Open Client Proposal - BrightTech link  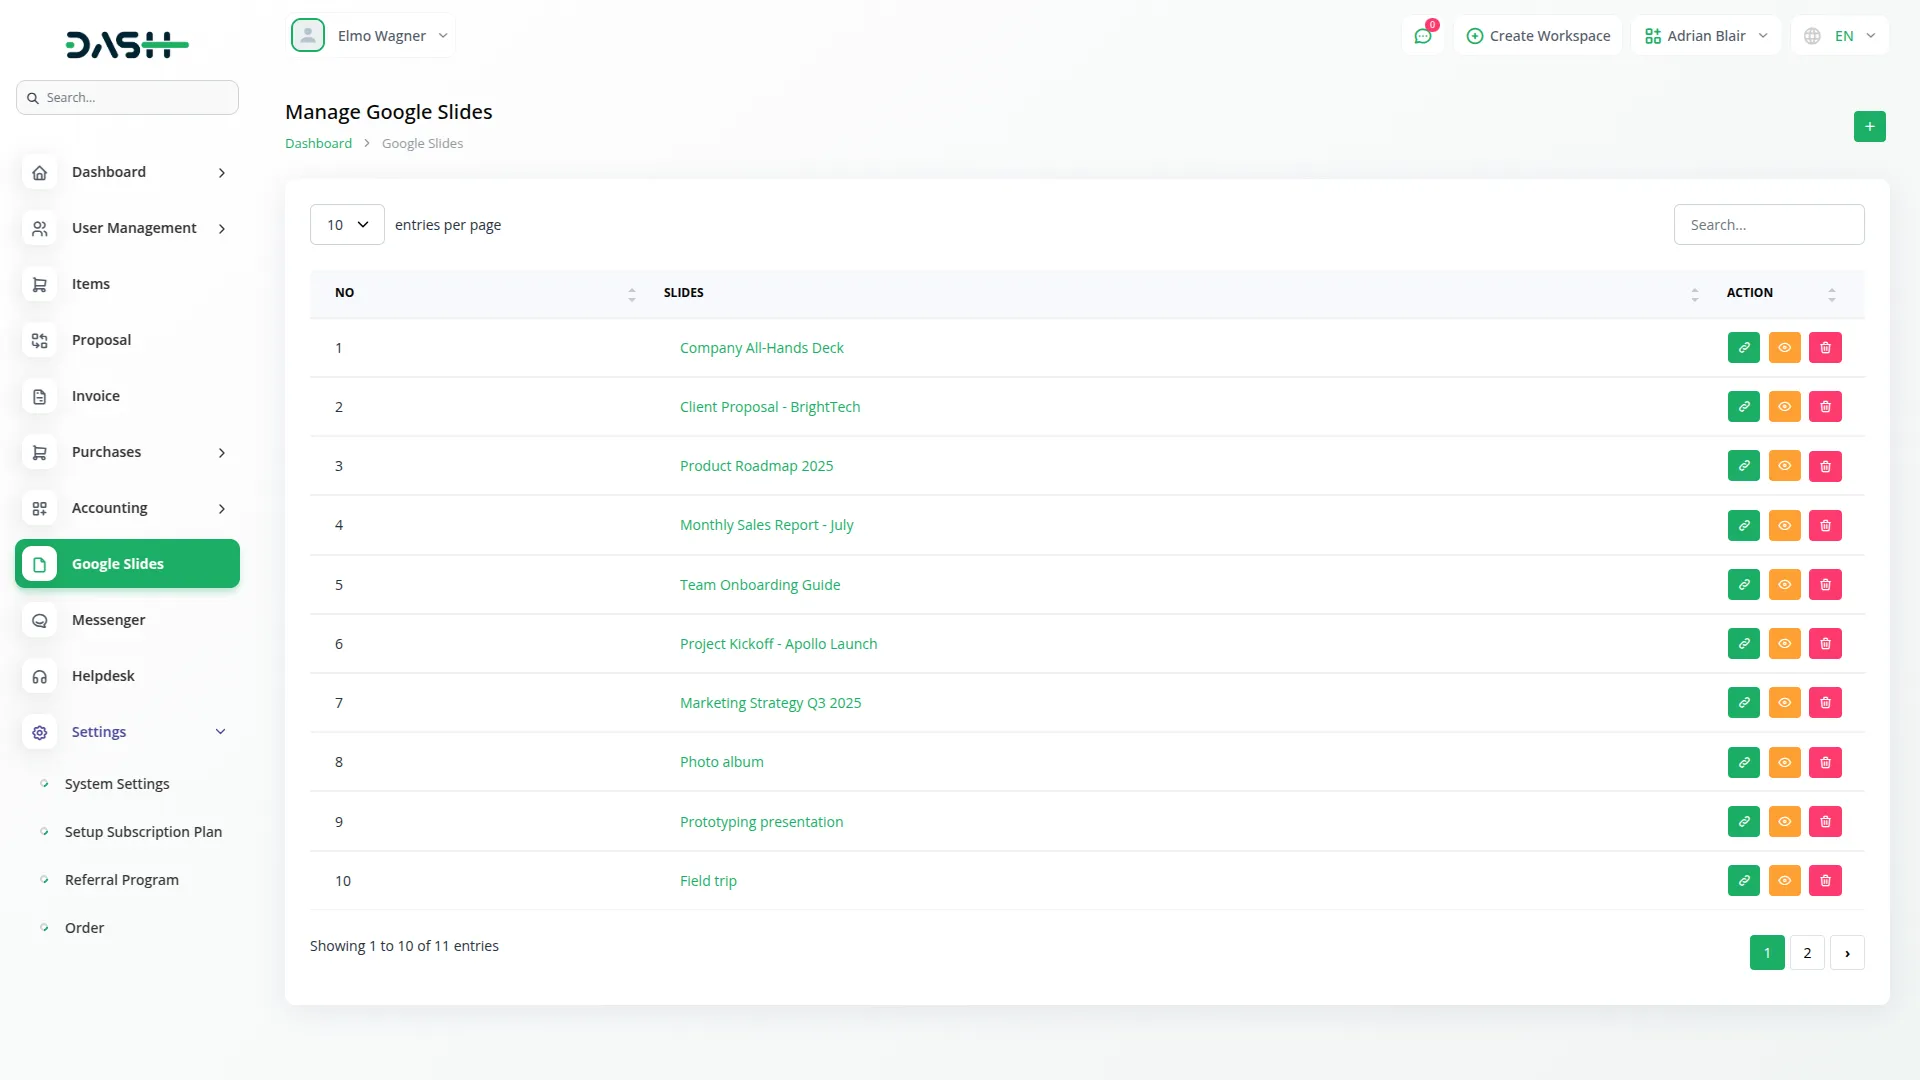[769, 406]
